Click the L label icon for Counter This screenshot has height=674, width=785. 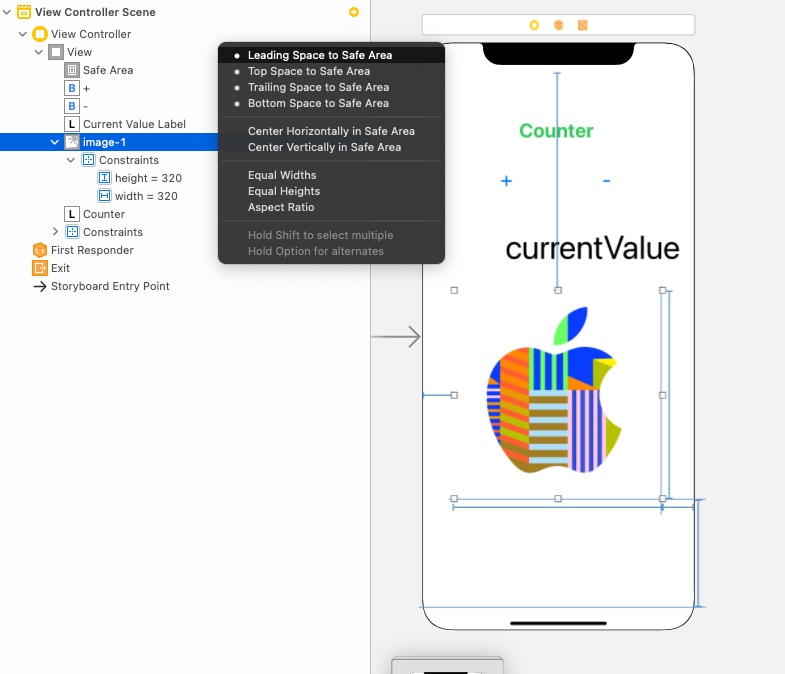click(72, 214)
